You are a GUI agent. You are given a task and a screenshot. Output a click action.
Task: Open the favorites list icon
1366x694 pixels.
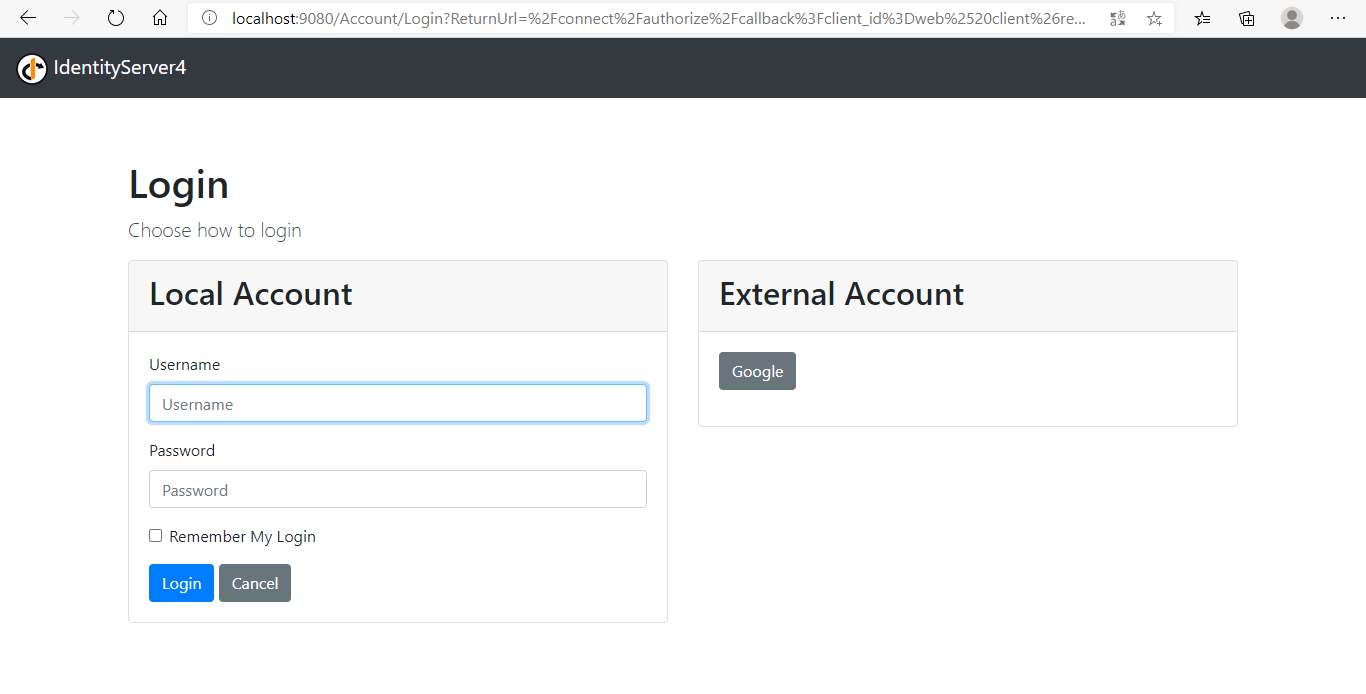(x=1203, y=18)
